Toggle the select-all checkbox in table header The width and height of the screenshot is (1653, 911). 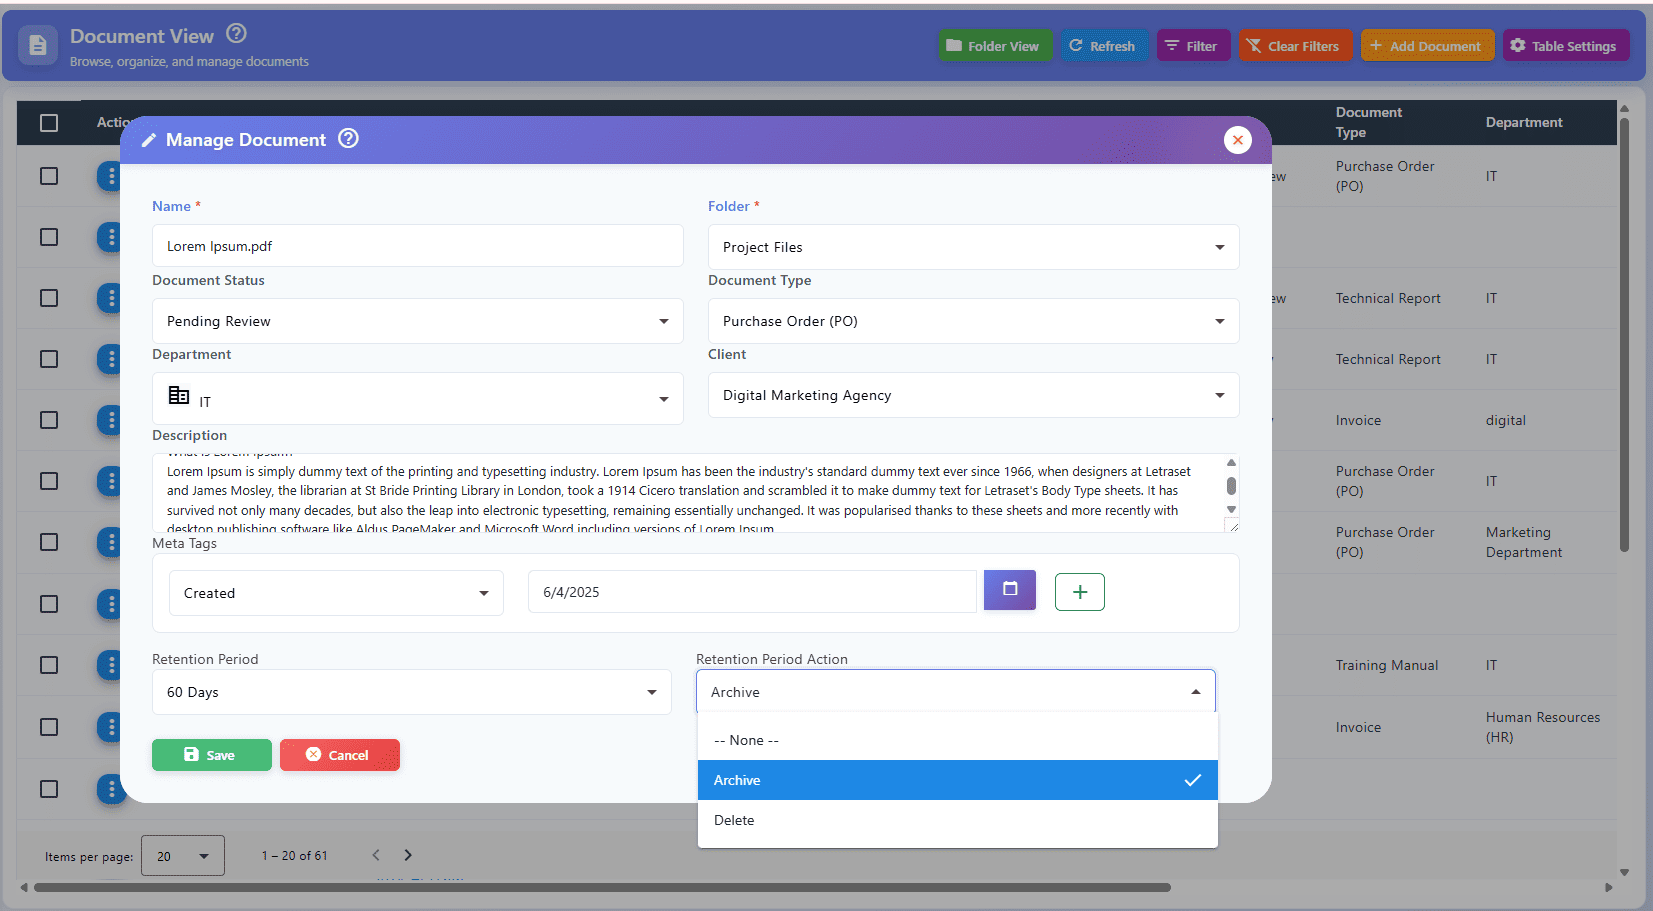[x=49, y=123]
